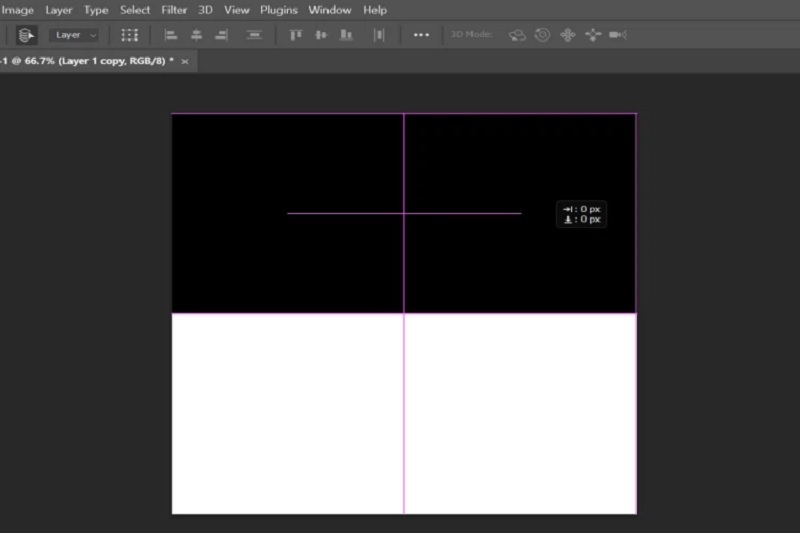Close the Layer 1 copy document tab
800x533 pixels.
click(185, 61)
